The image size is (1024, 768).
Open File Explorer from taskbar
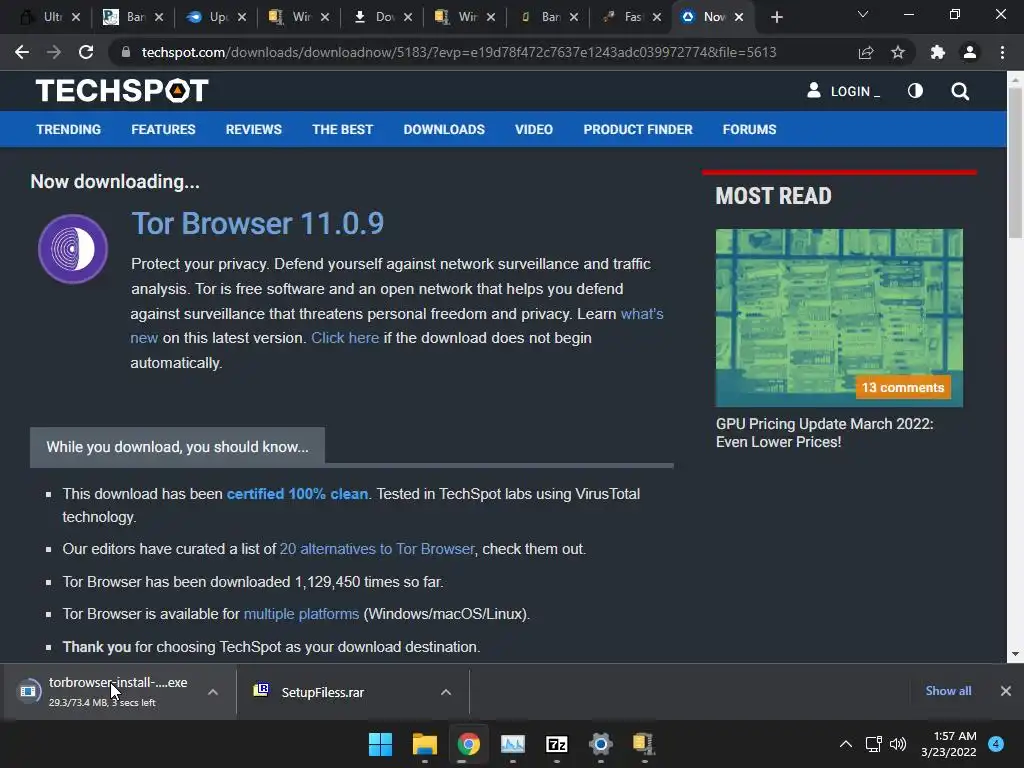tap(424, 744)
